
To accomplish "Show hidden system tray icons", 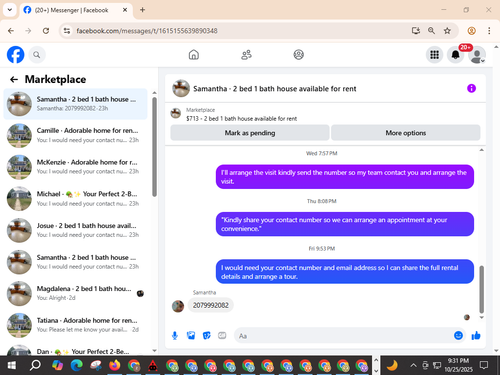I will [413, 365].
